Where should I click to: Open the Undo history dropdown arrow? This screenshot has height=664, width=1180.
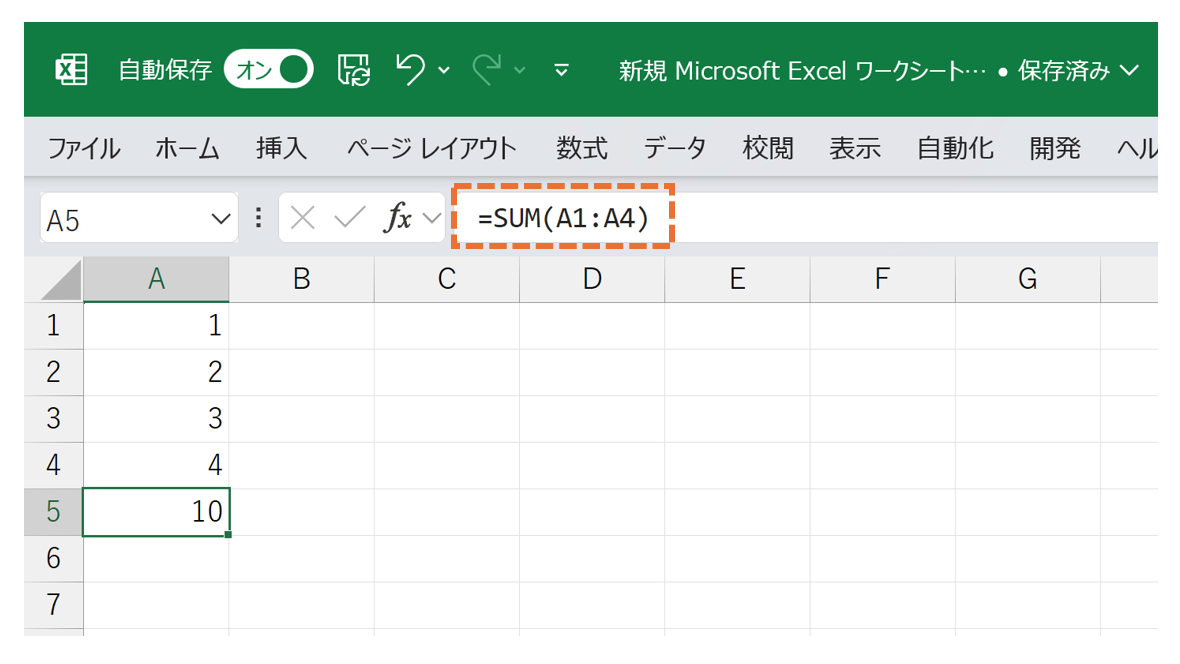pyautogui.click(x=444, y=71)
